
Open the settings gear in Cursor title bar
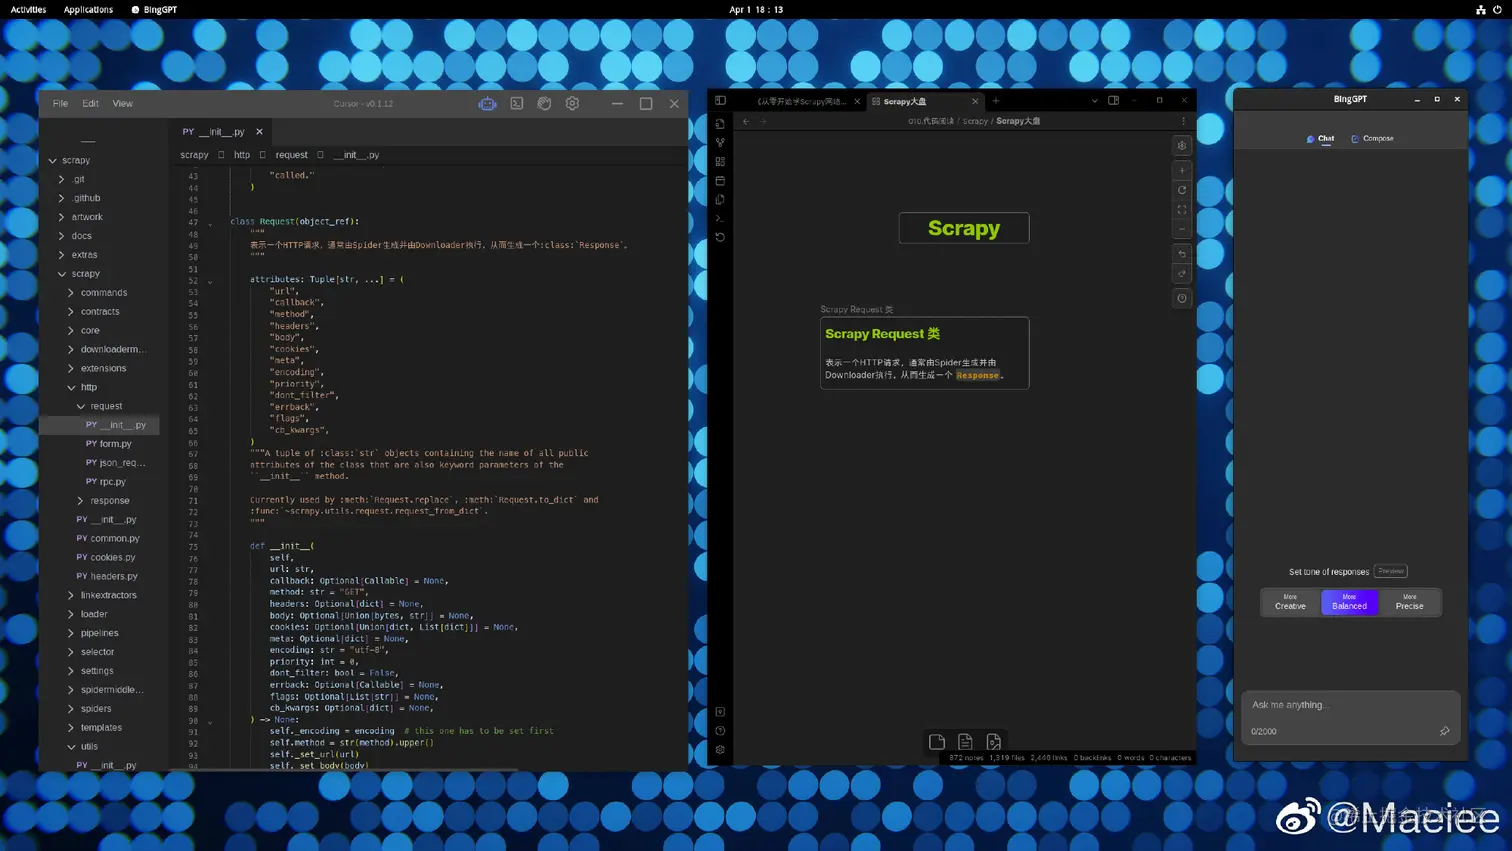click(x=572, y=103)
